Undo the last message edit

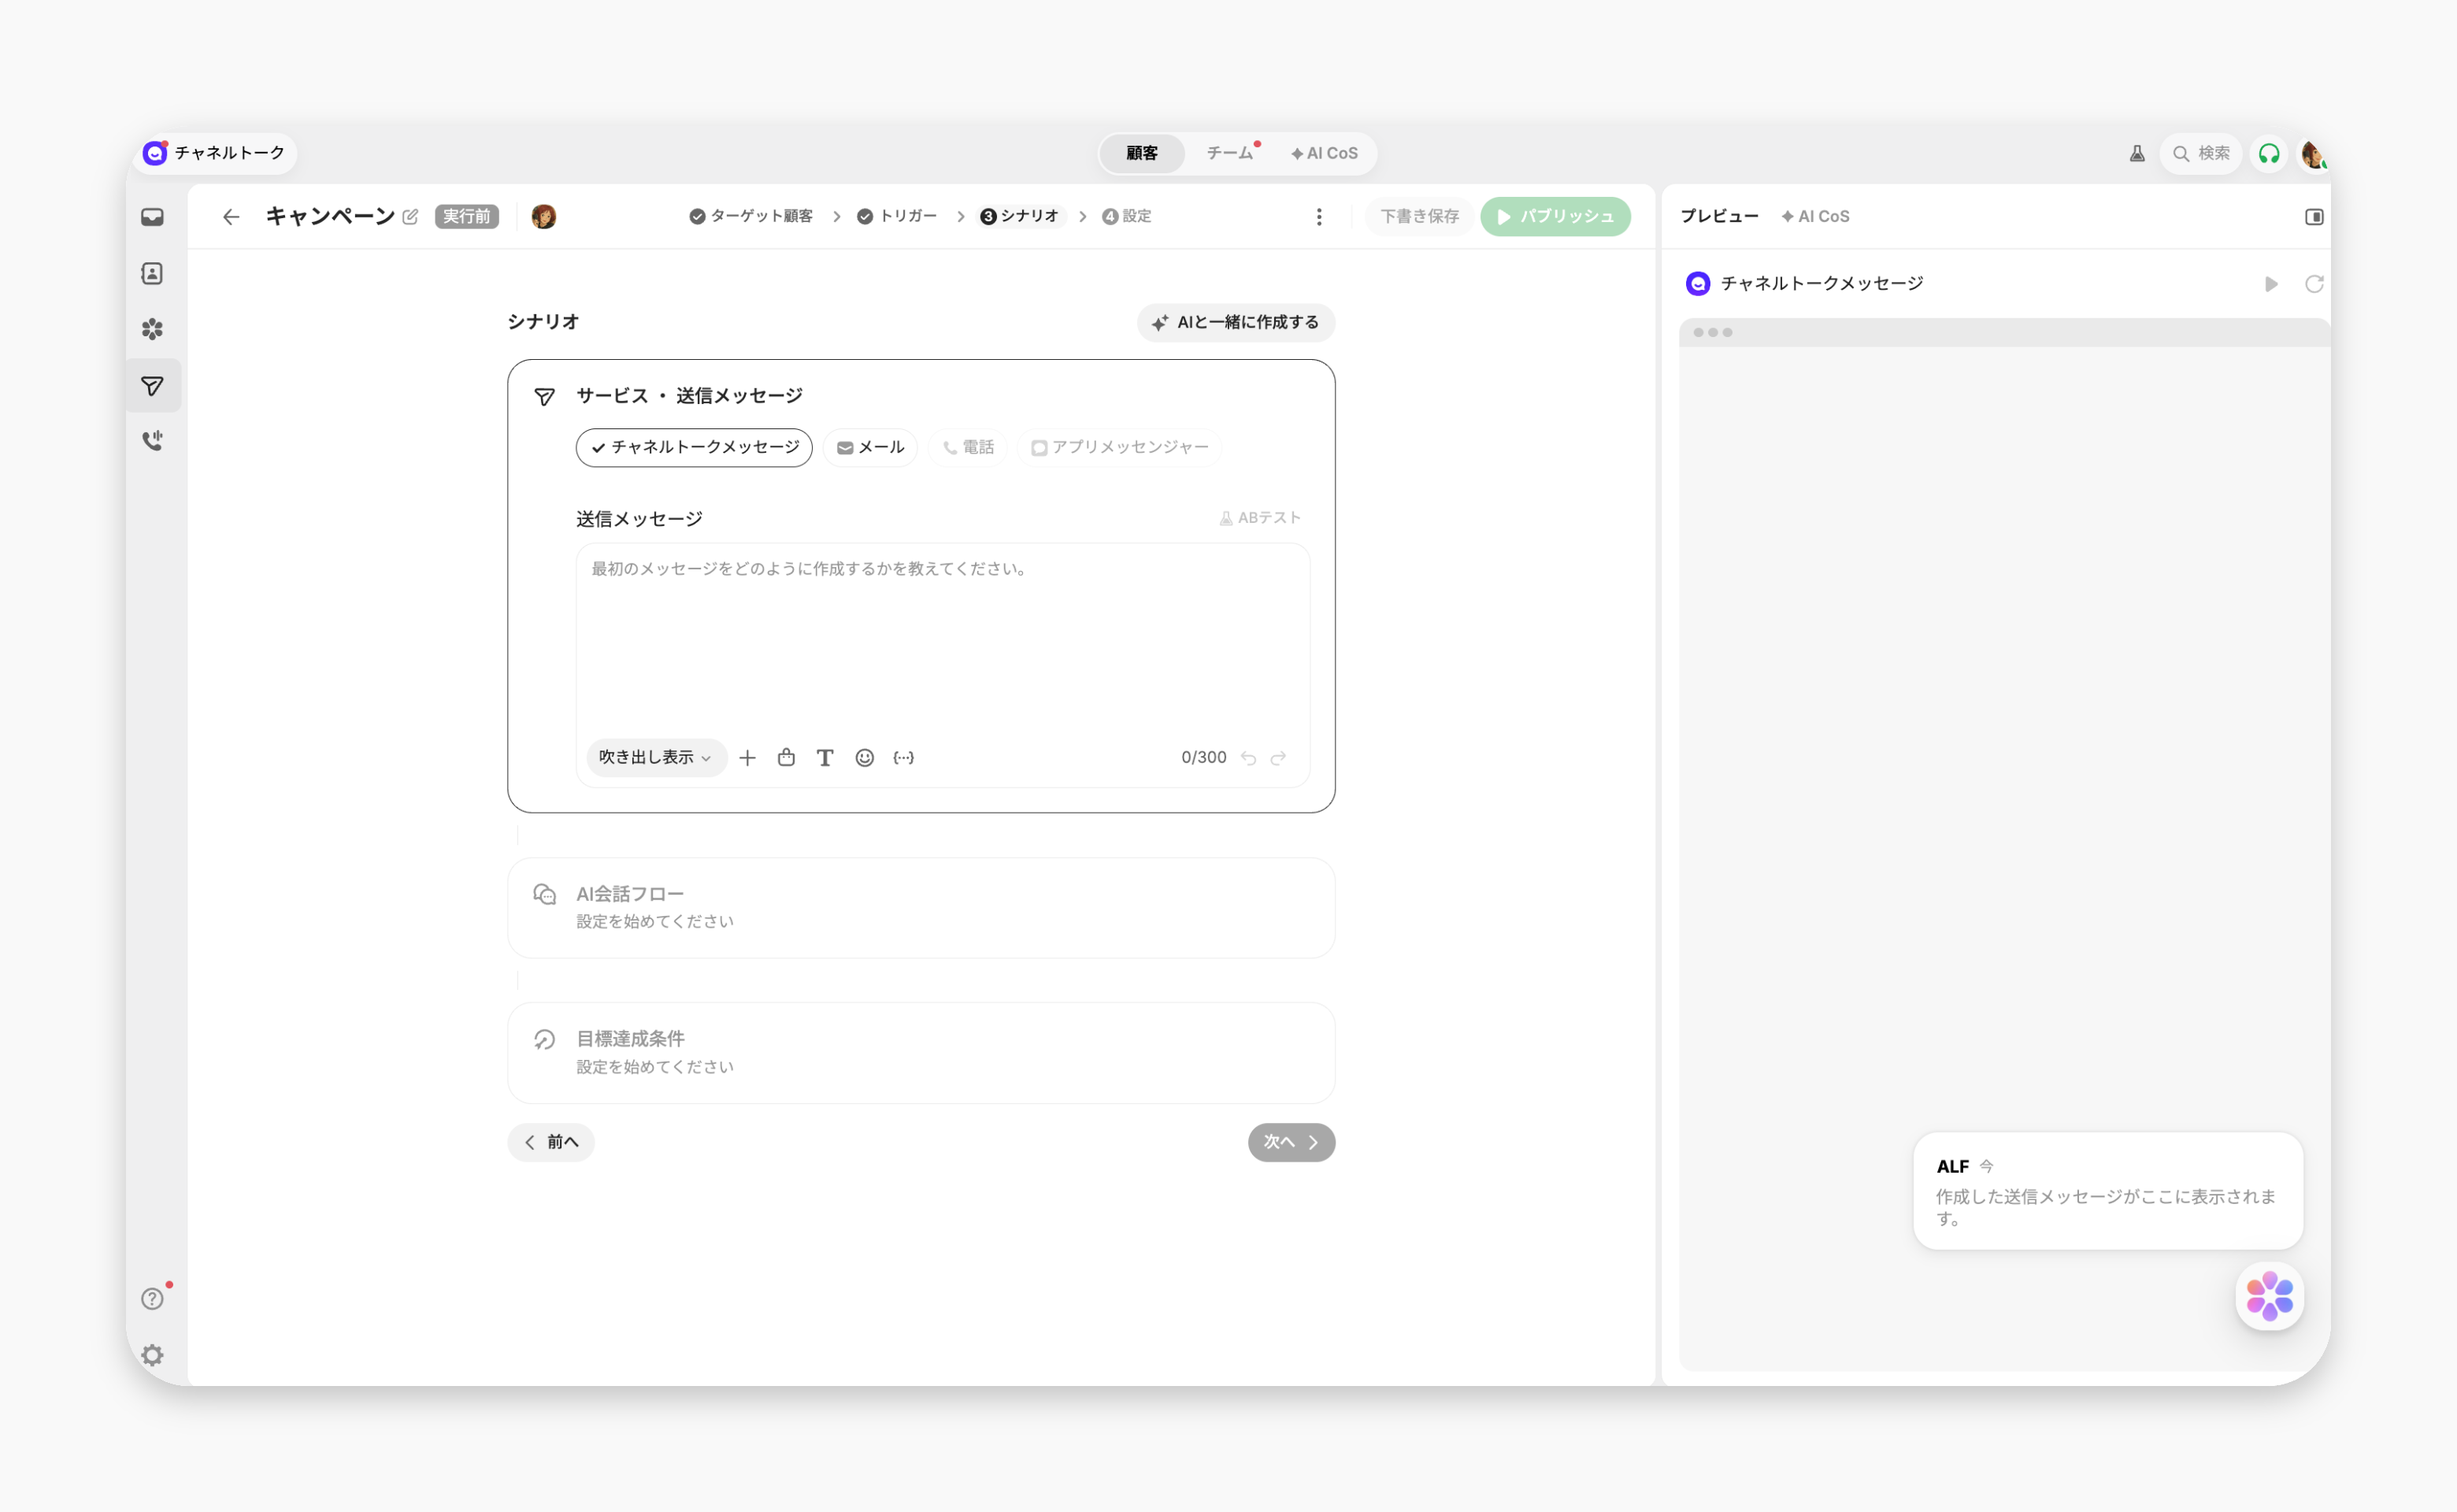pos(1248,758)
